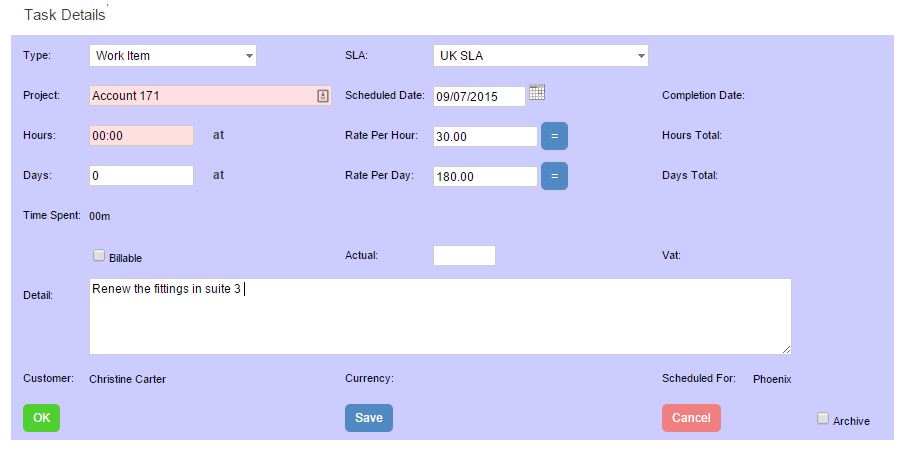Edit the Rate Per Day value 180.00

485,177
